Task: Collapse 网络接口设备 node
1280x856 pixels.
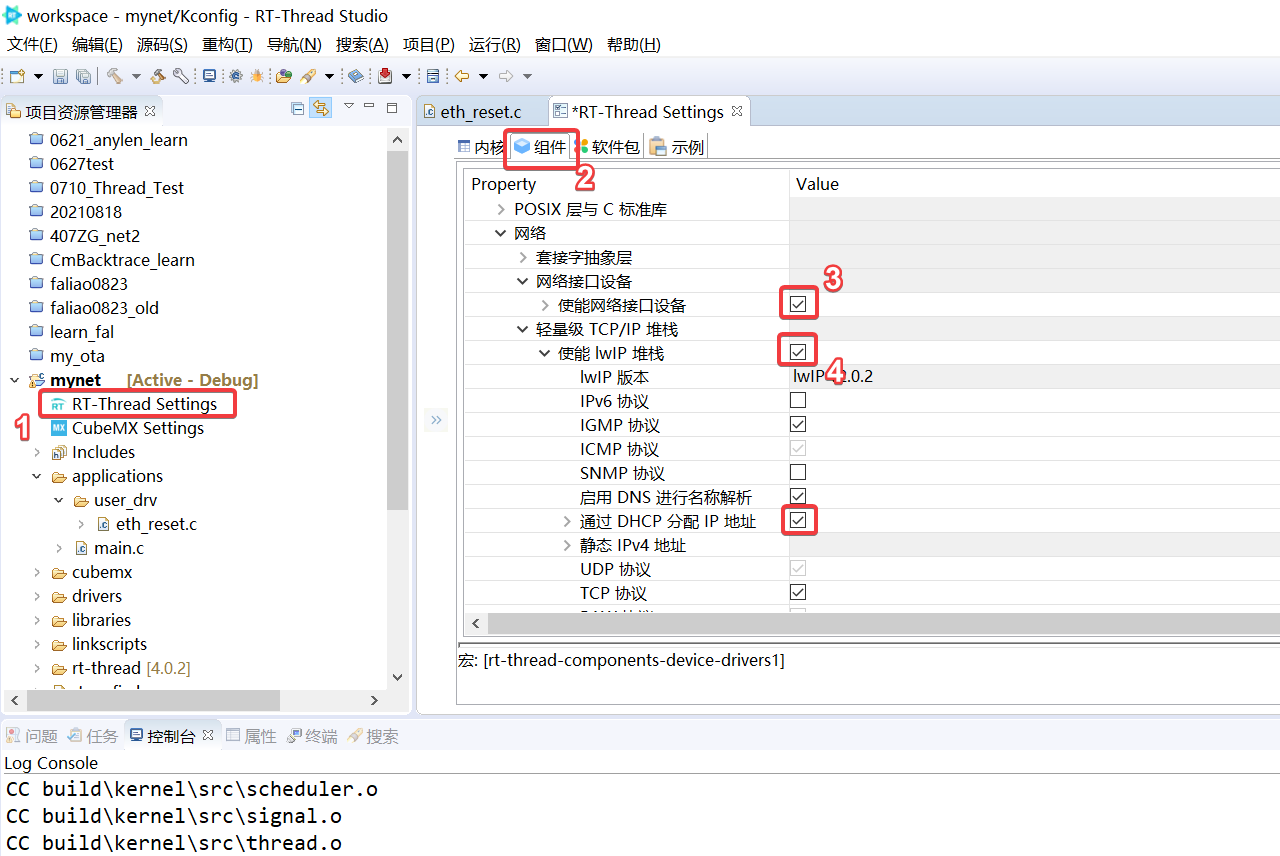Action: click(523, 281)
